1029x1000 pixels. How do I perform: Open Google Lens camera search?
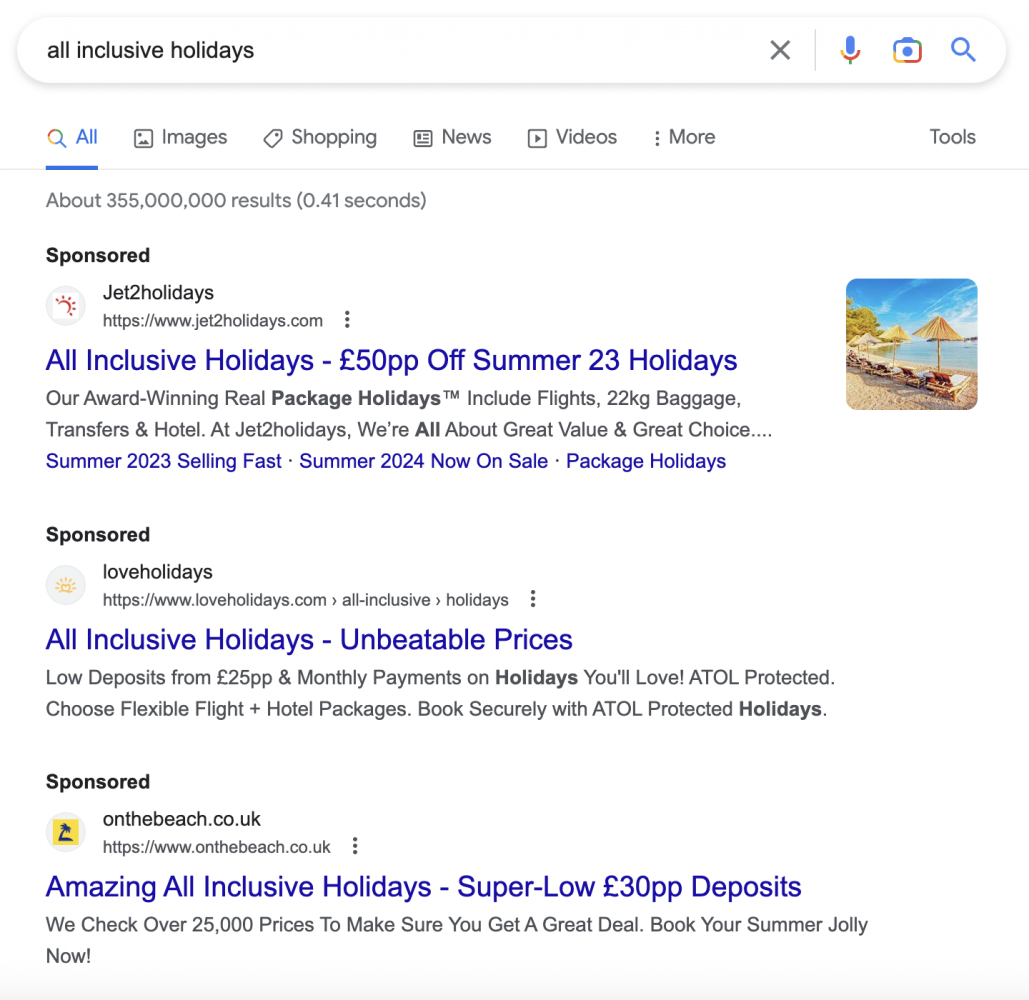(907, 50)
